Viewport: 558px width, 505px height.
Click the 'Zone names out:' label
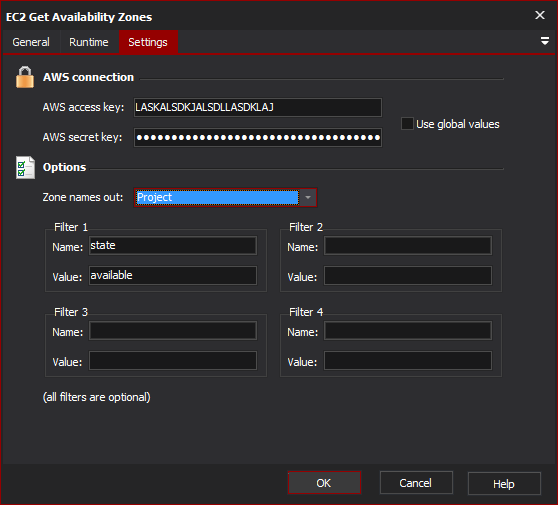click(x=83, y=197)
